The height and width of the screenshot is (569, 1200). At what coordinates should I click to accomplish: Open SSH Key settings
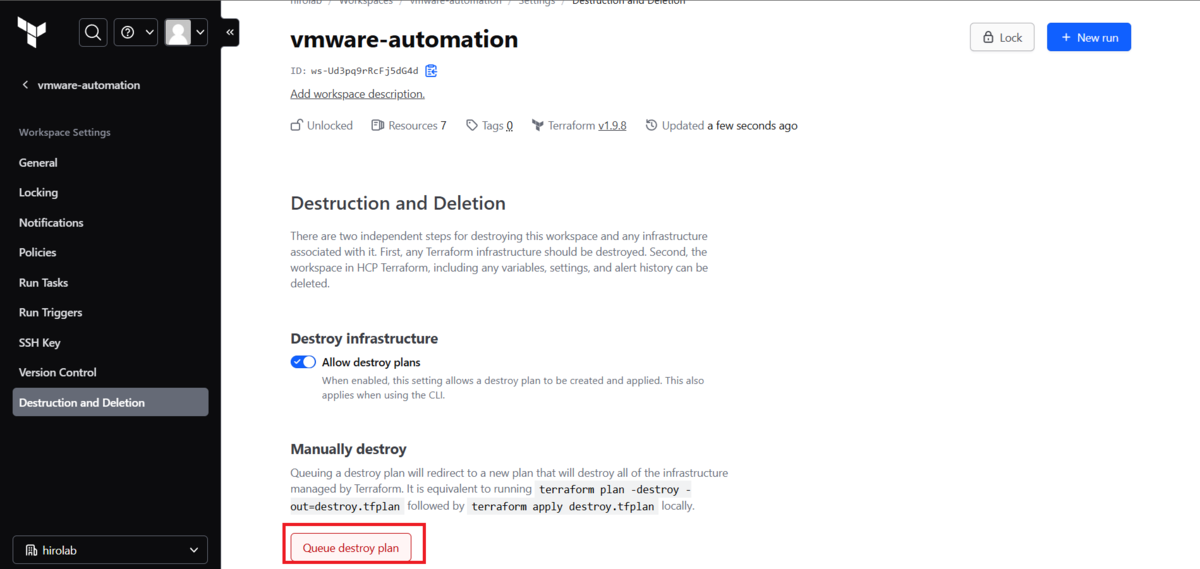pos(40,343)
